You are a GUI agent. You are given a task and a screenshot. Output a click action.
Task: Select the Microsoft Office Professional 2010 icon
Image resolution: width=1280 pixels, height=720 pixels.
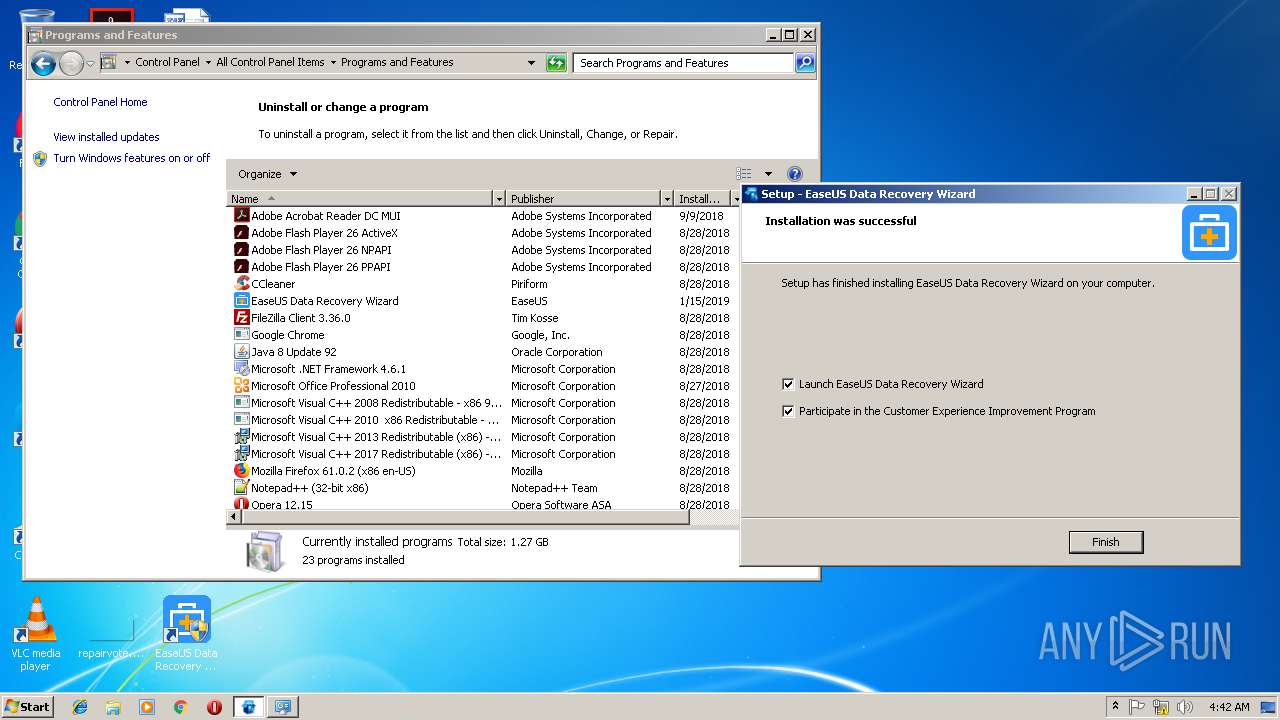click(241, 385)
